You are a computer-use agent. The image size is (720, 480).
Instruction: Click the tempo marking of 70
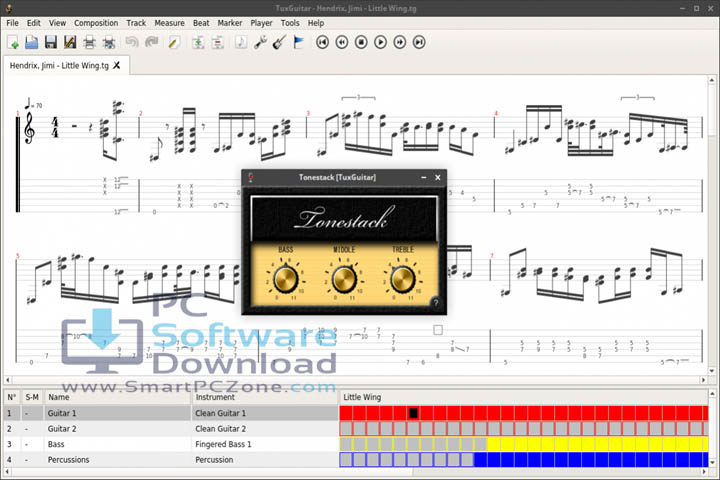(x=34, y=104)
